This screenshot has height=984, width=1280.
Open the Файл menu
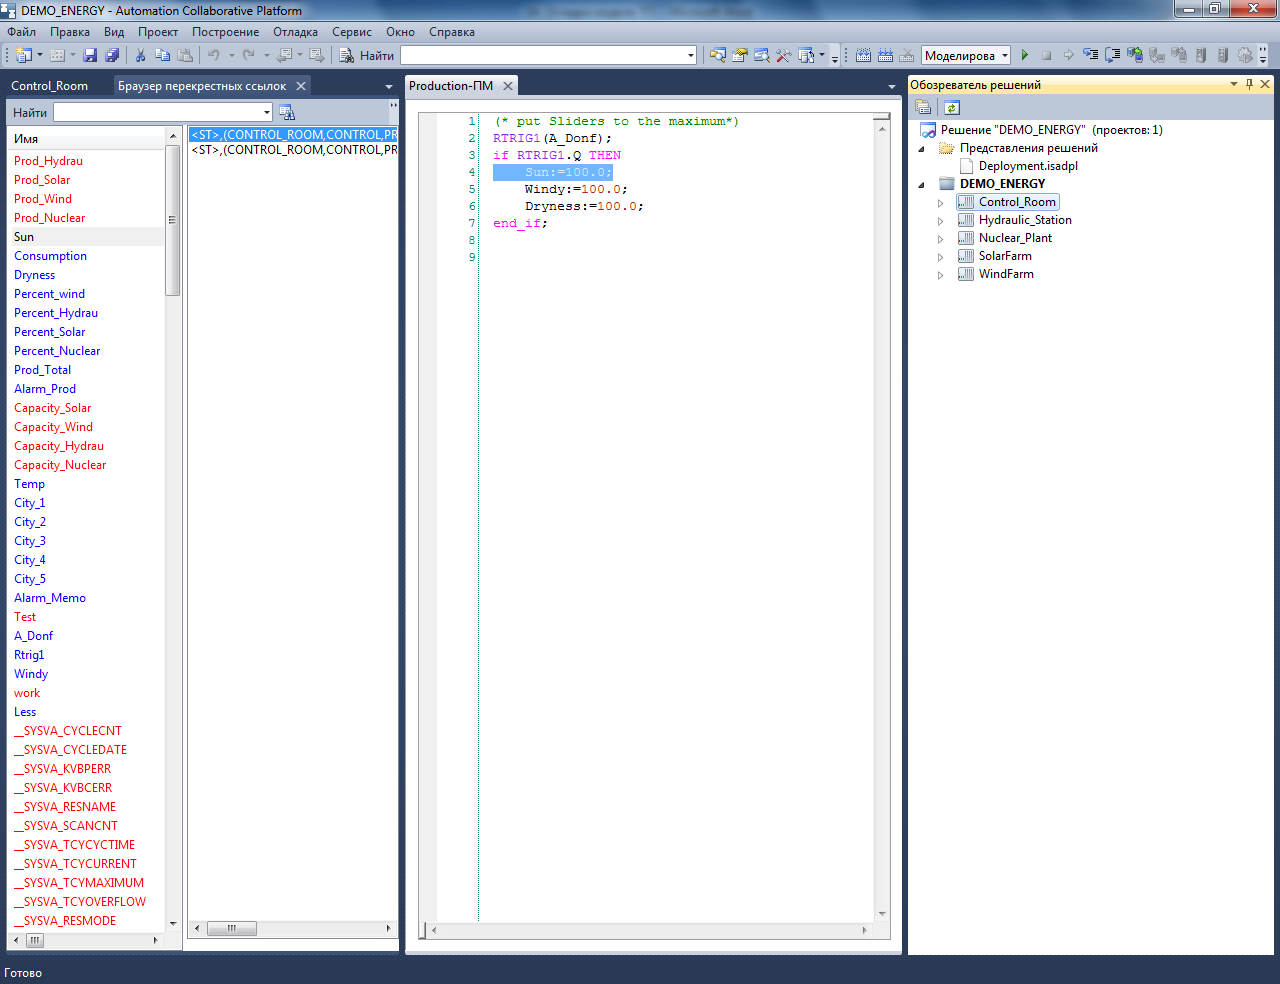click(x=22, y=32)
